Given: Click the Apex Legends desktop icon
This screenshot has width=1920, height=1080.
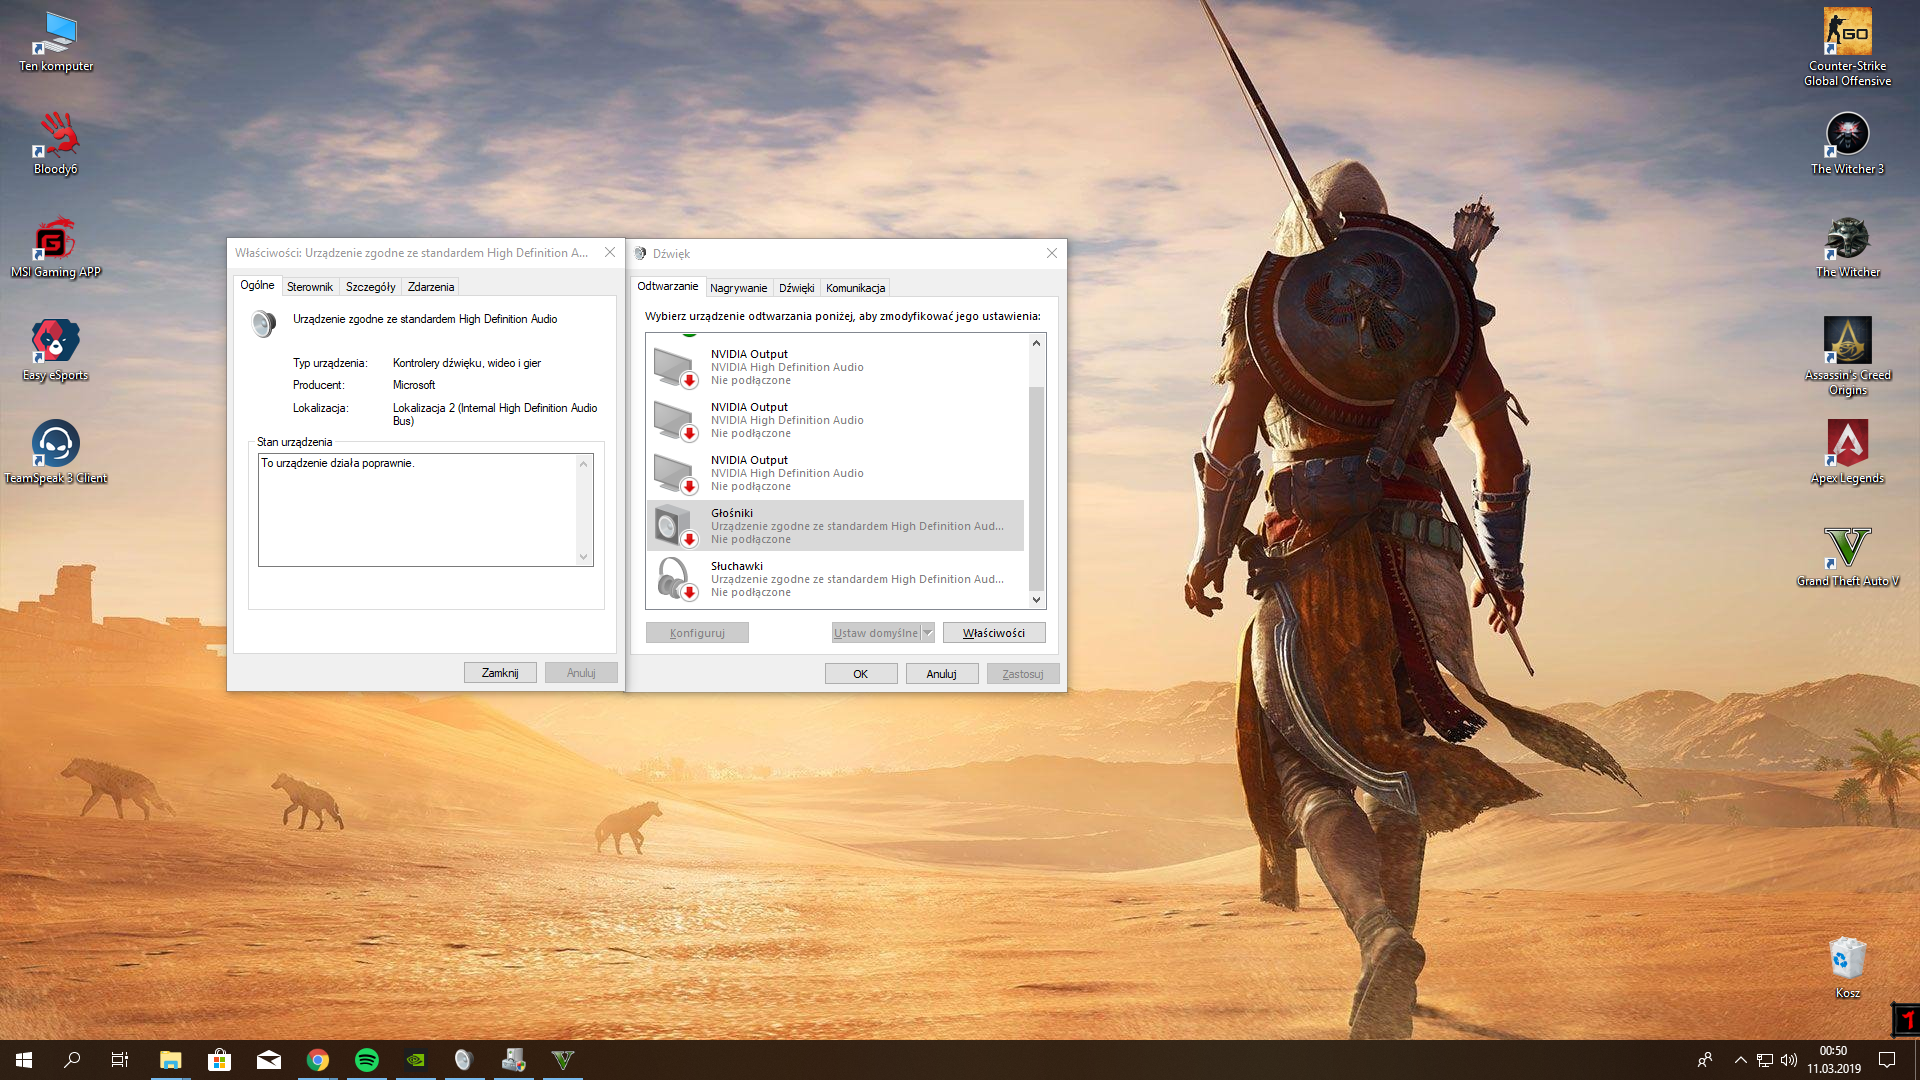Looking at the screenshot, I should pos(1847,453).
